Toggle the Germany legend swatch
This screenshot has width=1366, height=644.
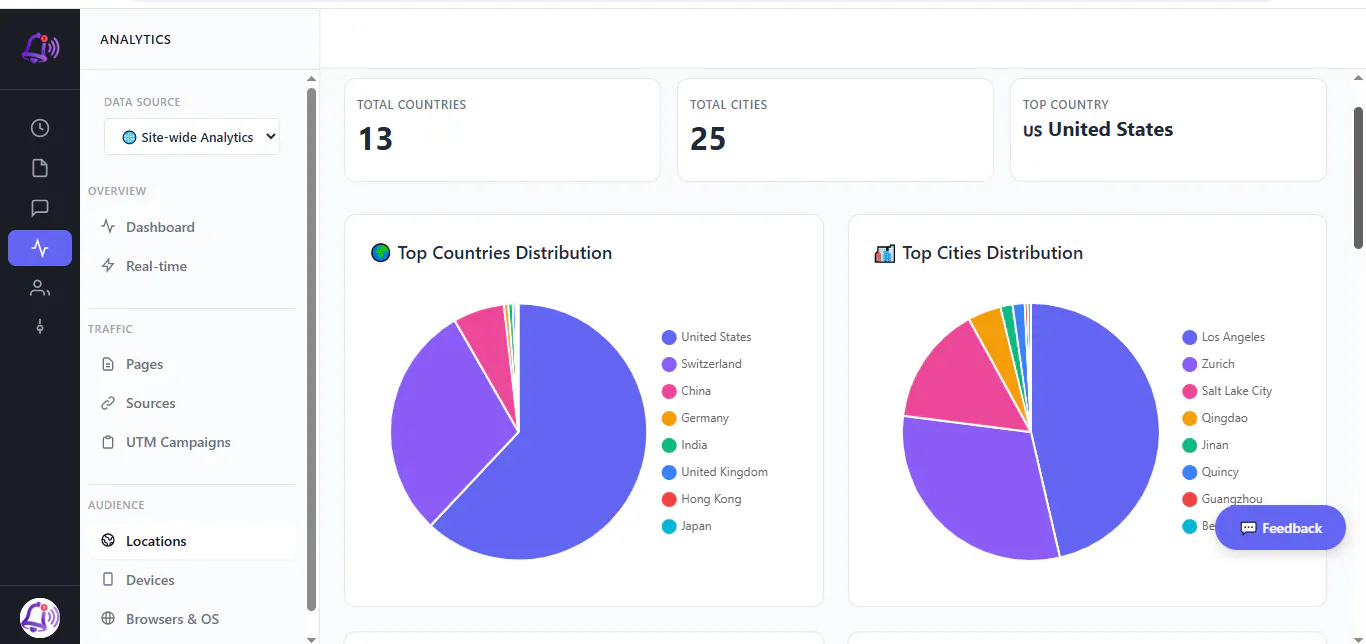pos(669,418)
